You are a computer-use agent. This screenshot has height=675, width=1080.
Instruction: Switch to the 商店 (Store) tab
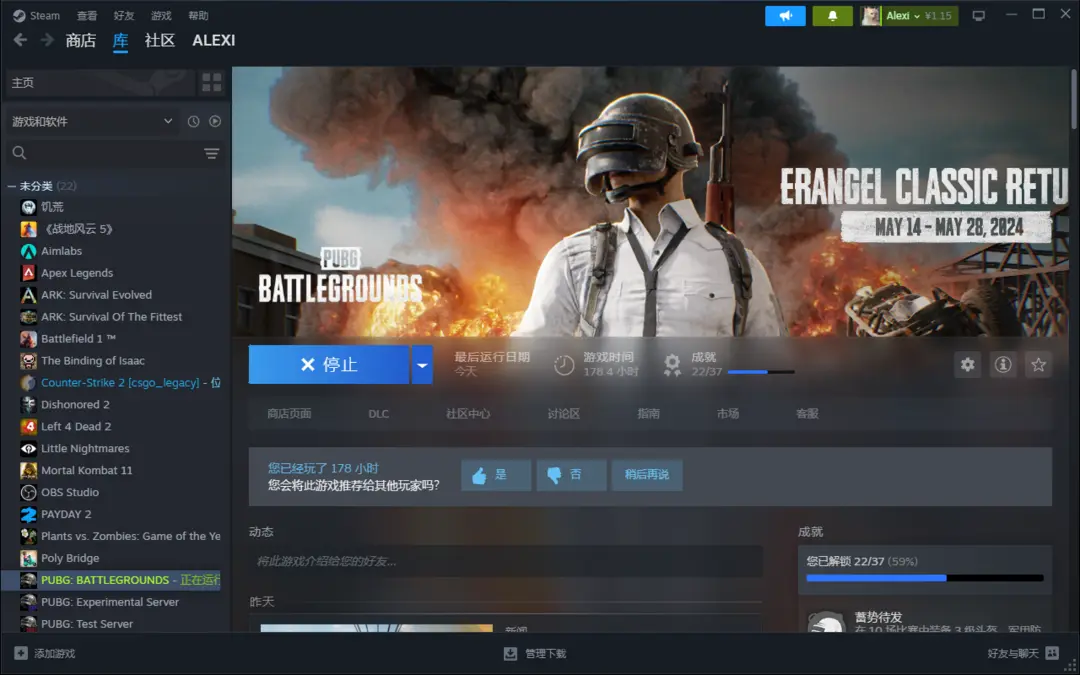[81, 41]
